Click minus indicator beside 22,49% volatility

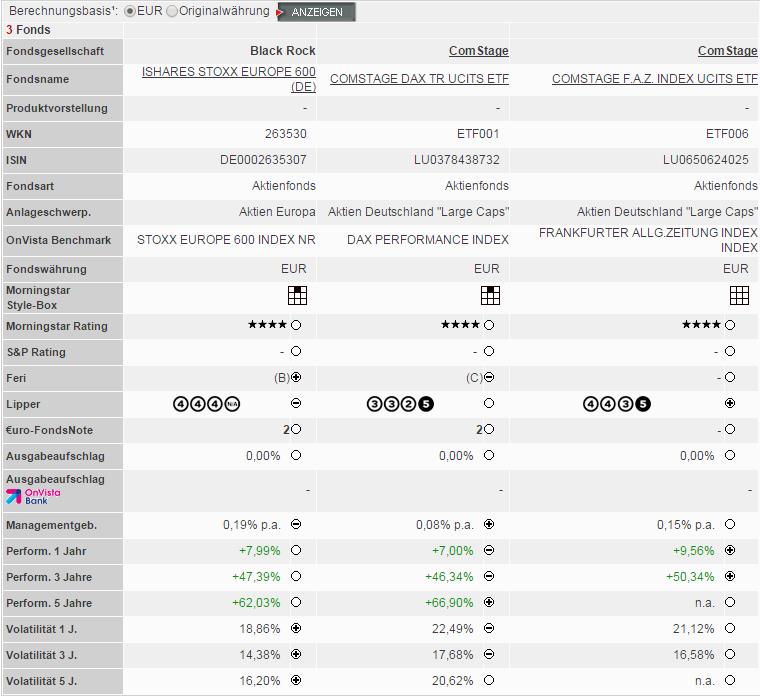[x=489, y=628]
